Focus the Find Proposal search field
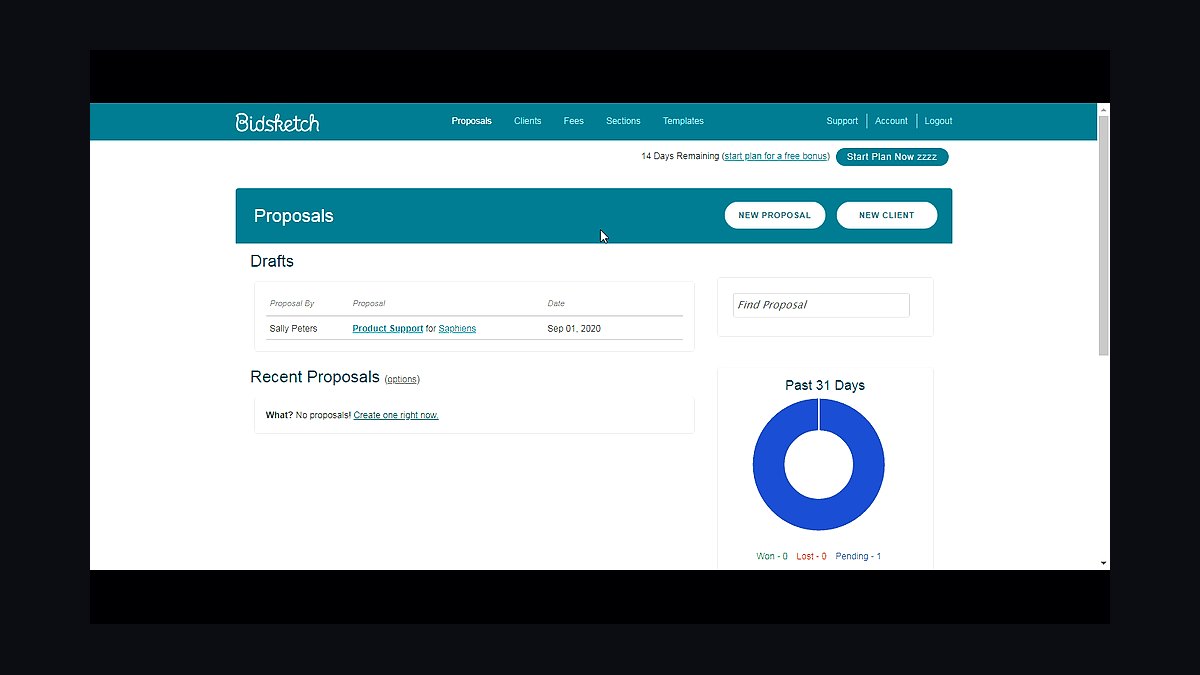This screenshot has width=1200, height=675. click(x=821, y=305)
